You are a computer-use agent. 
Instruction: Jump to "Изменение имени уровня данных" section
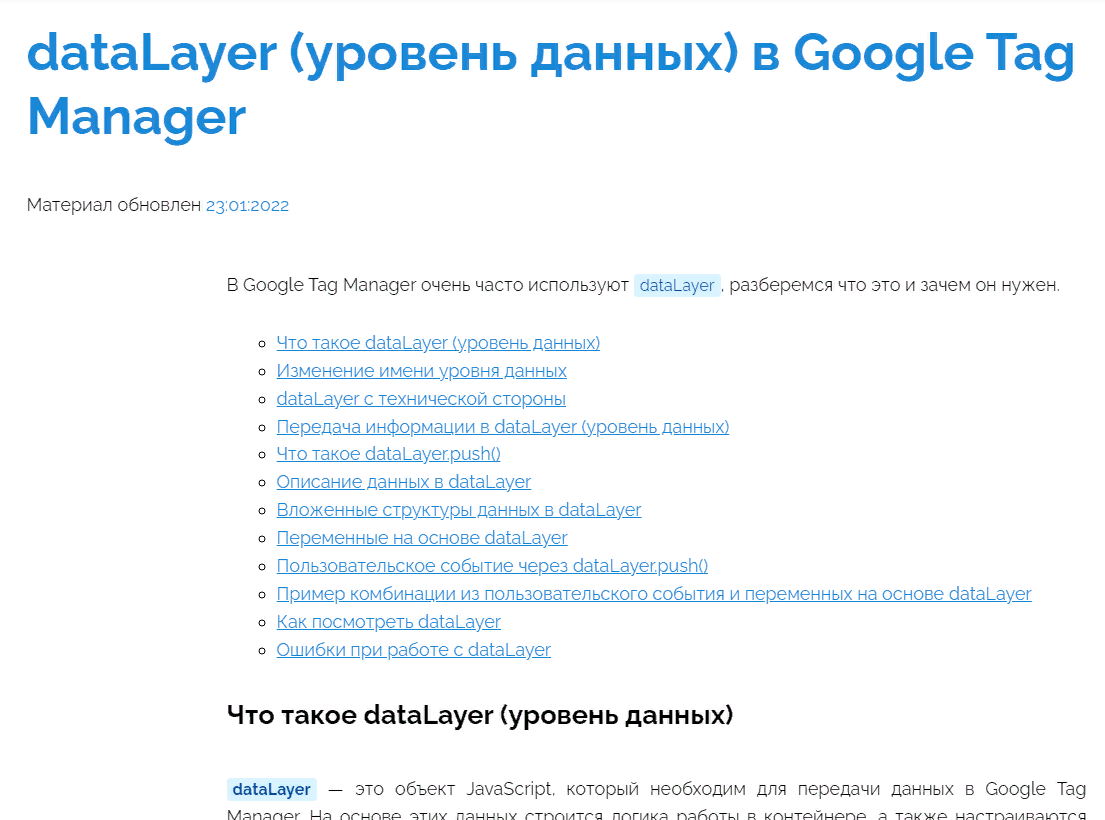click(421, 371)
